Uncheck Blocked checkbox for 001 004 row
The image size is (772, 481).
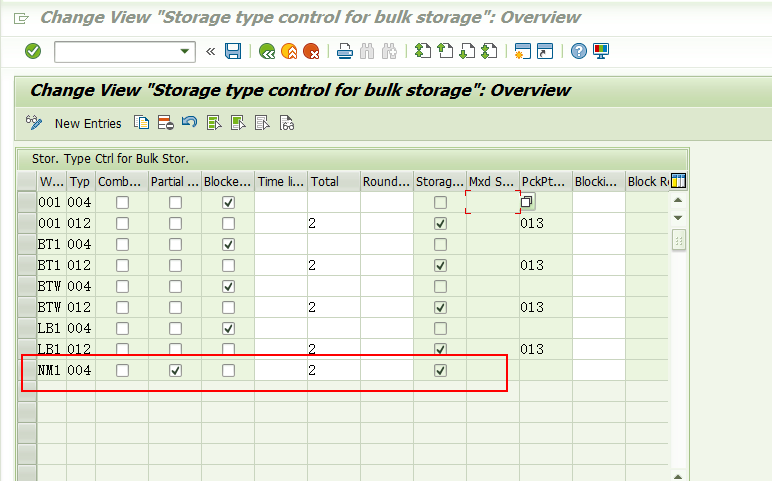coord(228,202)
